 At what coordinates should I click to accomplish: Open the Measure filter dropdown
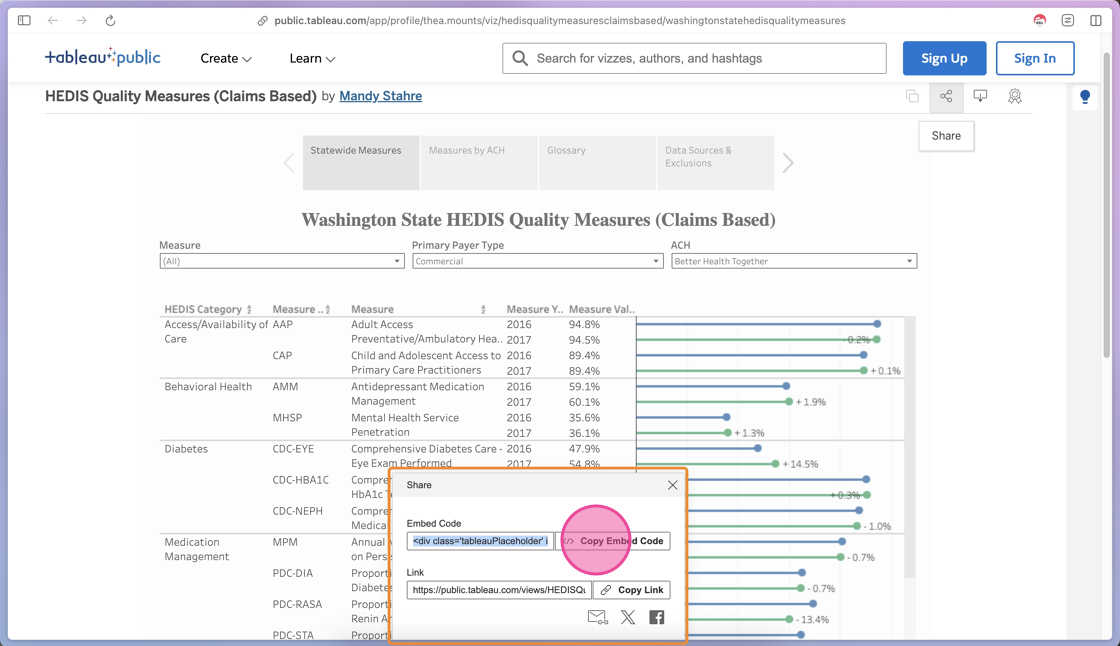tap(282, 262)
